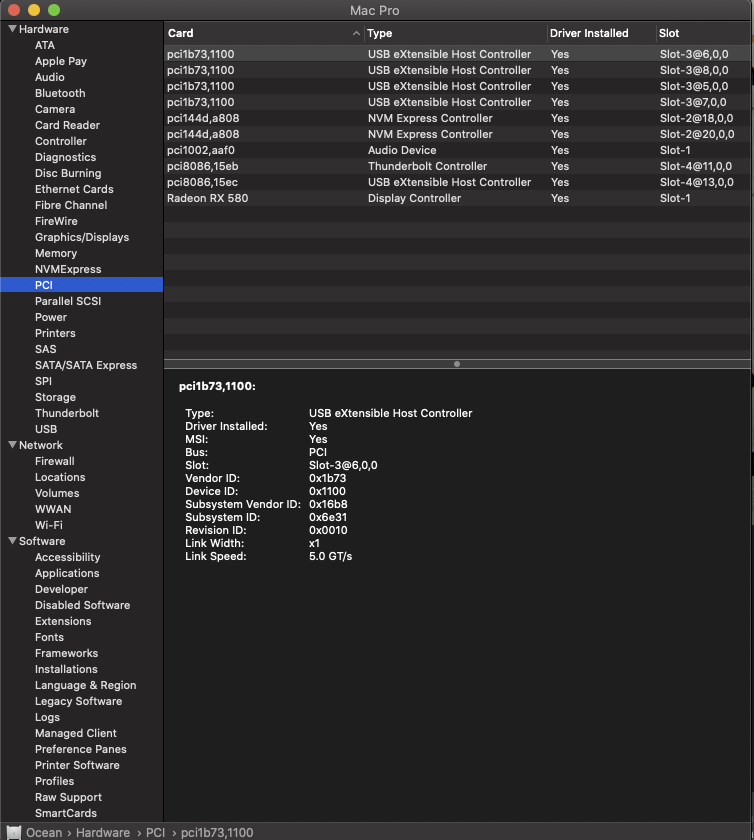This screenshot has height=840, width=754.
Task: Click Ocean in the path bar
Action: click(44, 832)
